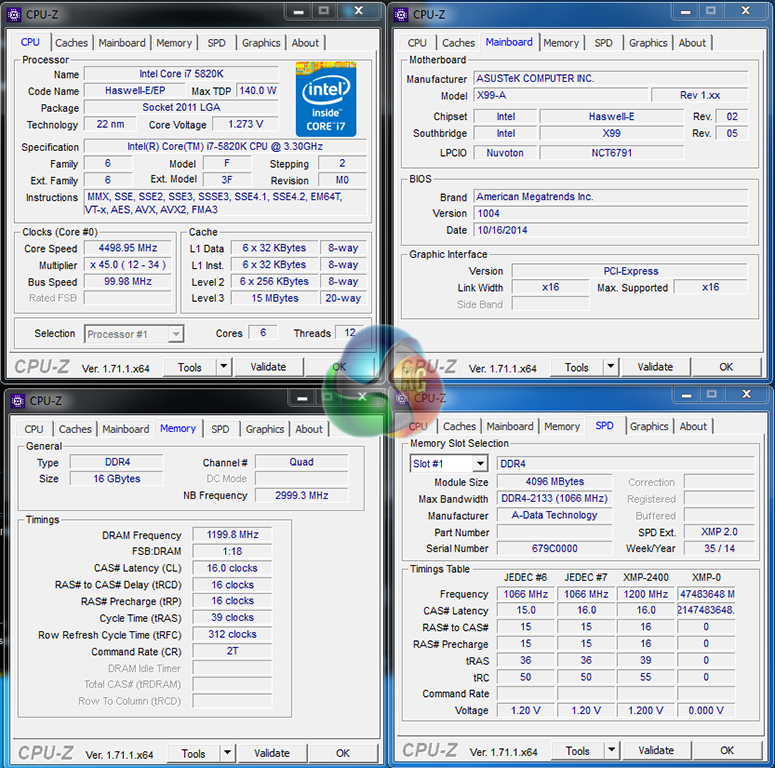775x768 pixels.
Task: Open Graphics tab in the CPU window
Action: [x=261, y=43]
